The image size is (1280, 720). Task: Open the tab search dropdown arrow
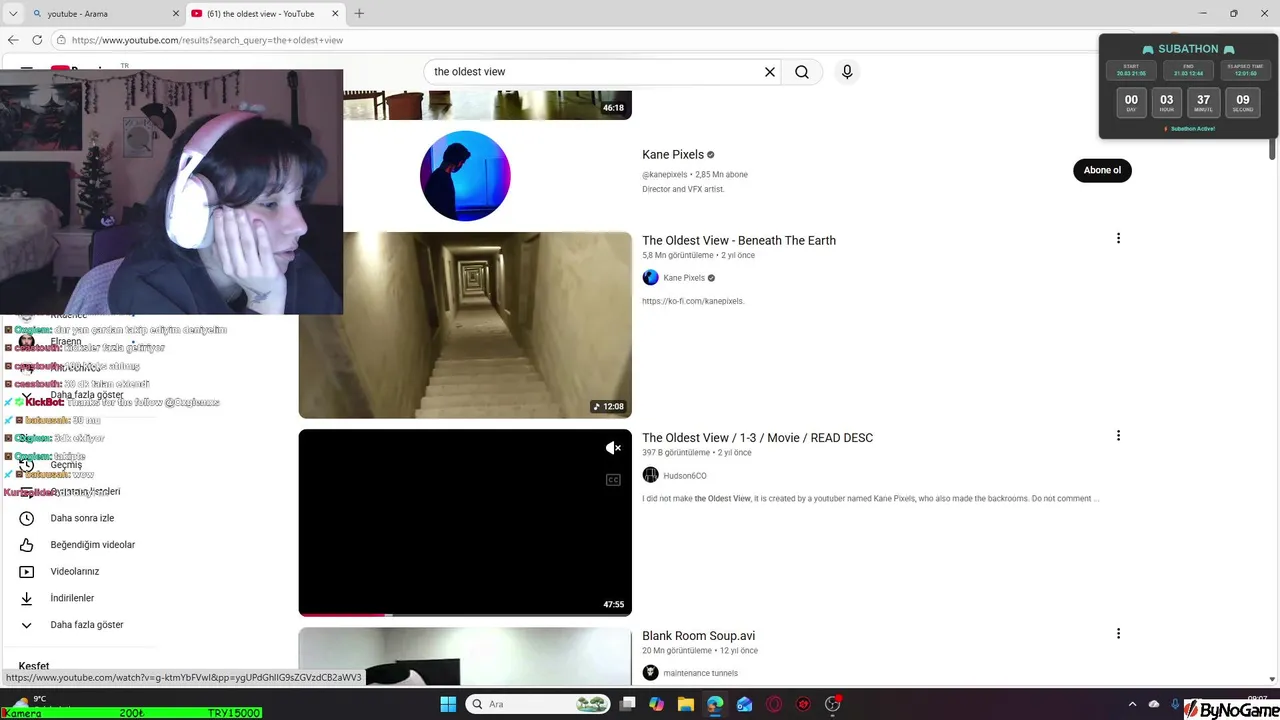12,14
